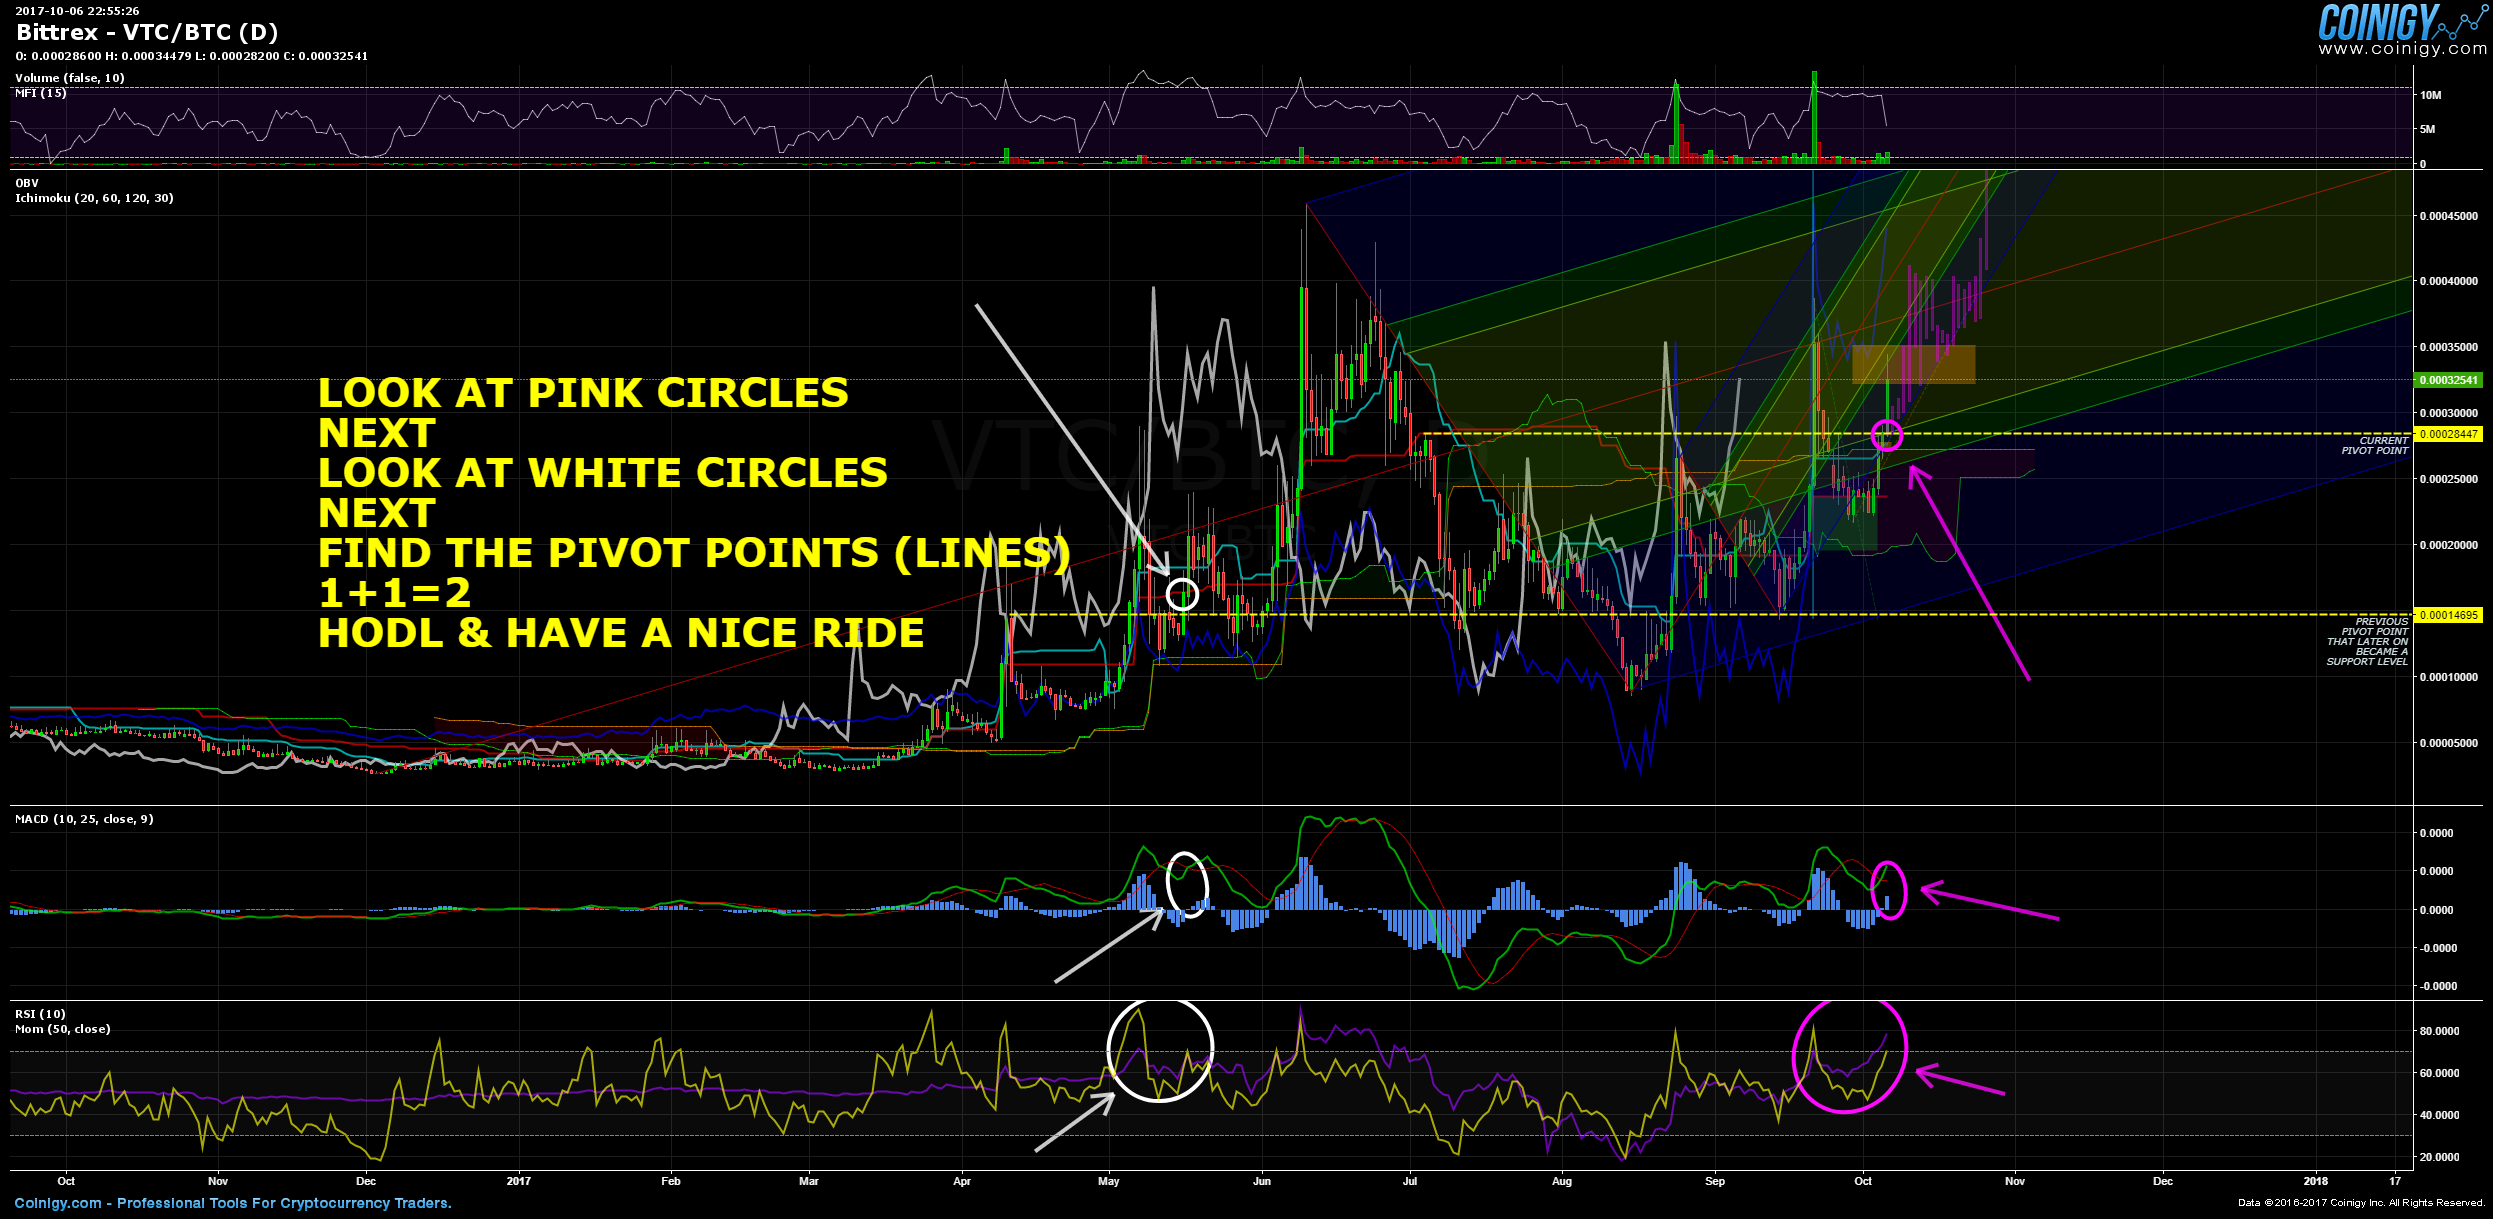Click the 2018 label on time axis
This screenshot has width=2493, height=1219.
[x=2315, y=1181]
